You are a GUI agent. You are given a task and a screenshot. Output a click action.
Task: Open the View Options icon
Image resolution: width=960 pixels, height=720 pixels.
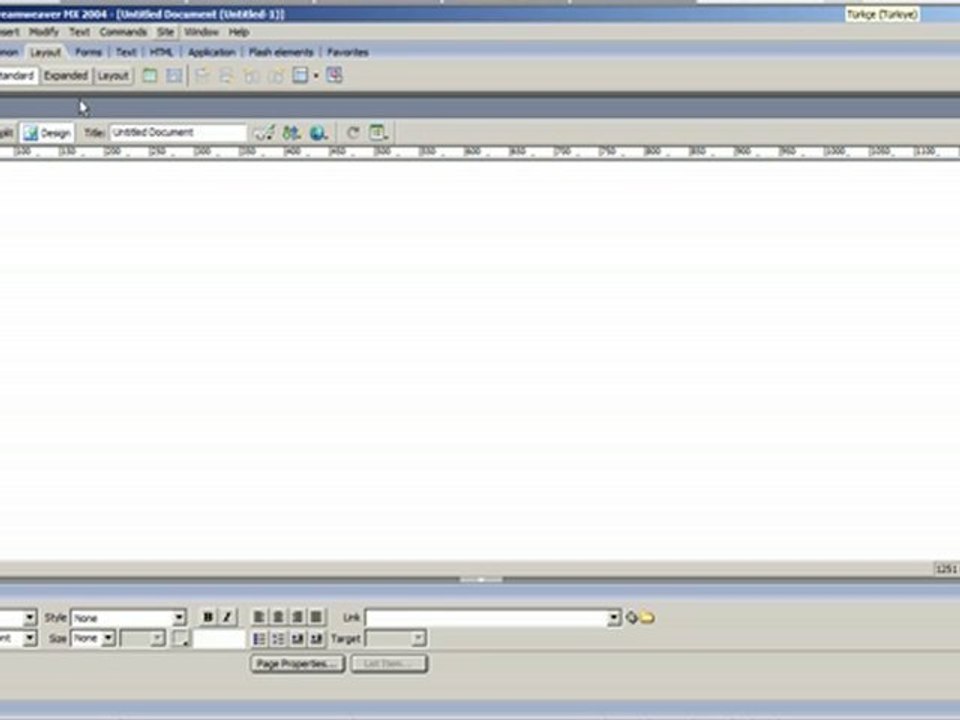378,132
